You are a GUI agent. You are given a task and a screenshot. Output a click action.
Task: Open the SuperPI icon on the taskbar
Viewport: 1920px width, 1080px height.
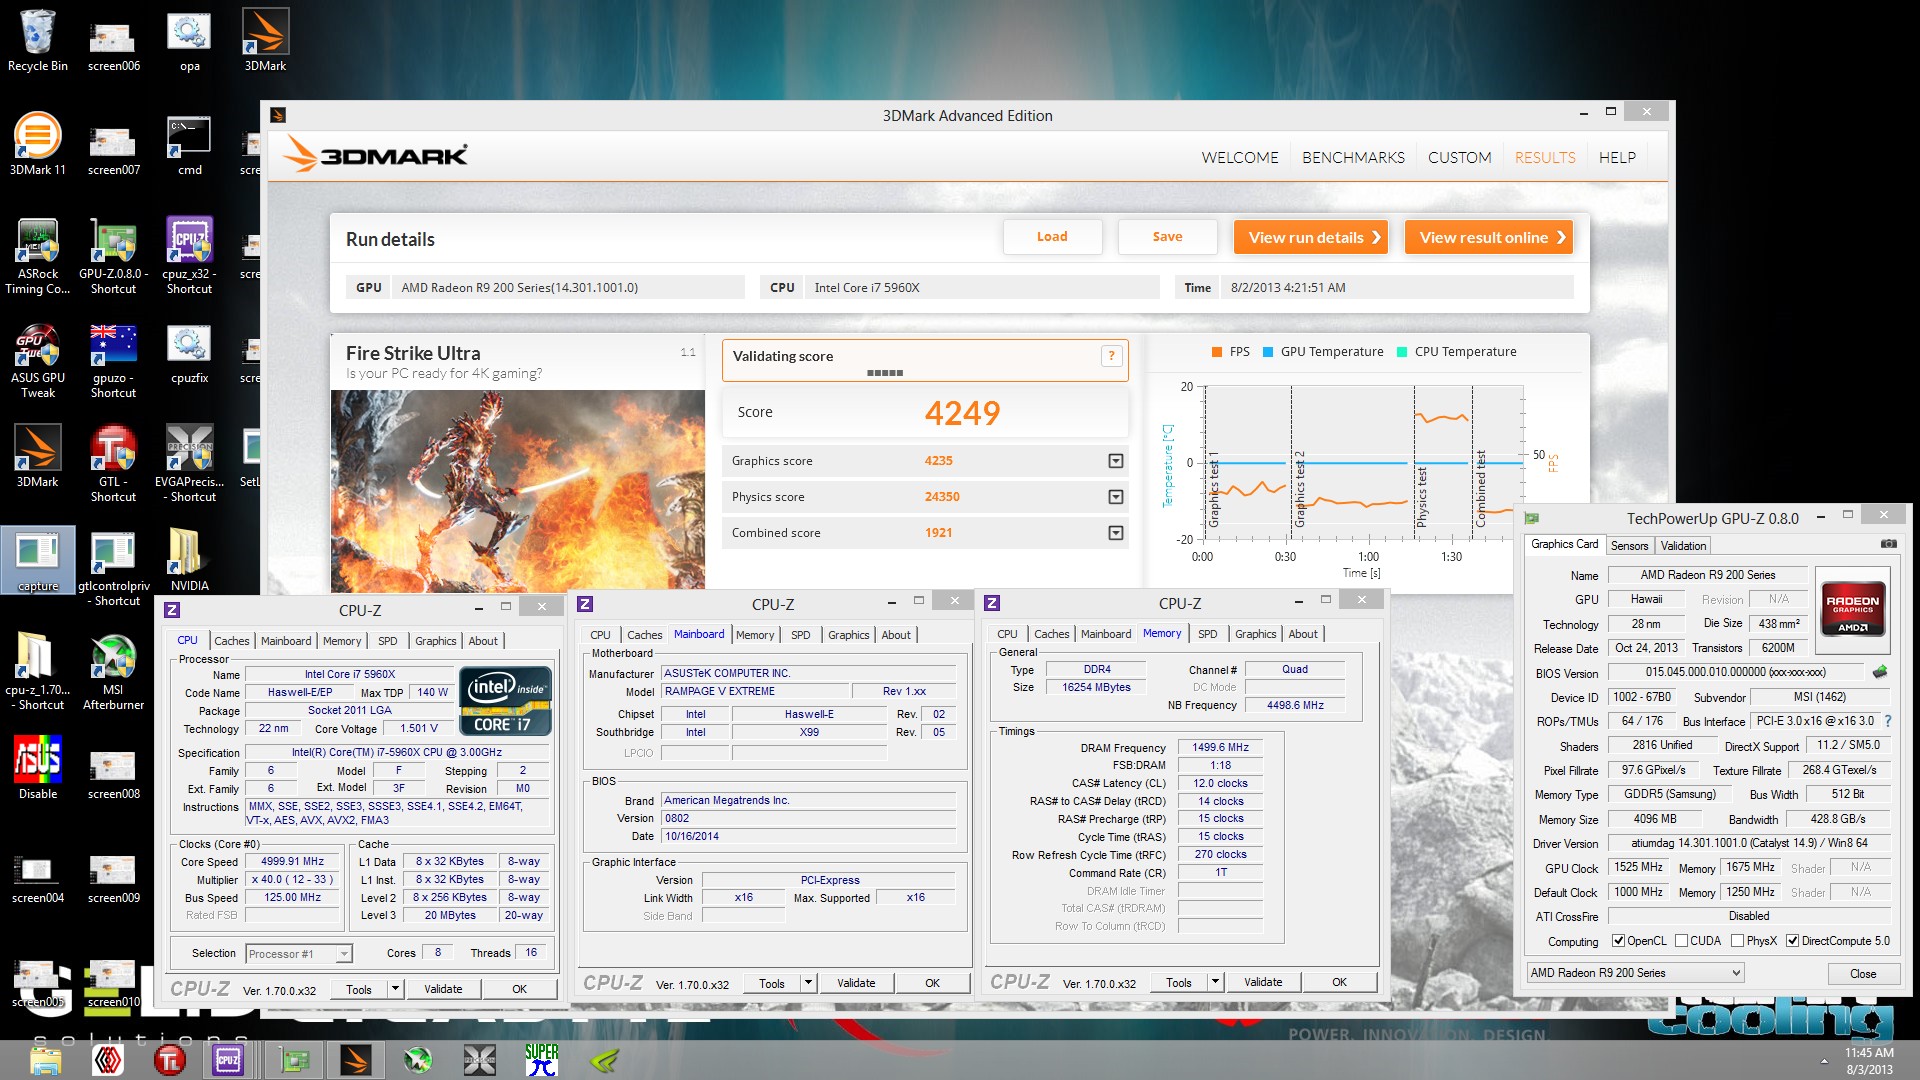point(542,1060)
